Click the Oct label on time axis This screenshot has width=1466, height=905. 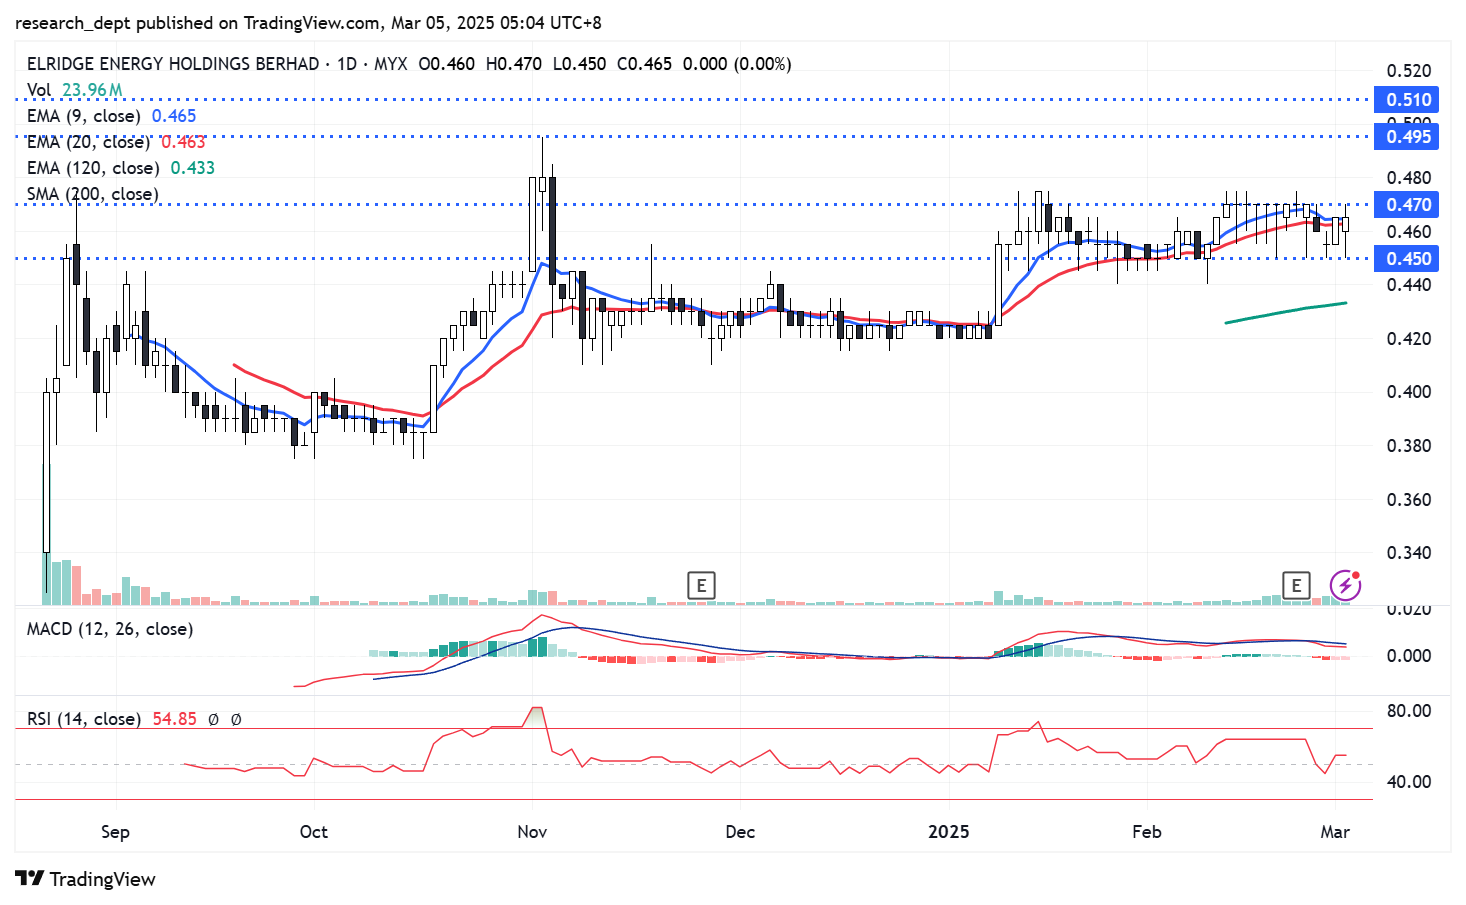click(x=313, y=832)
